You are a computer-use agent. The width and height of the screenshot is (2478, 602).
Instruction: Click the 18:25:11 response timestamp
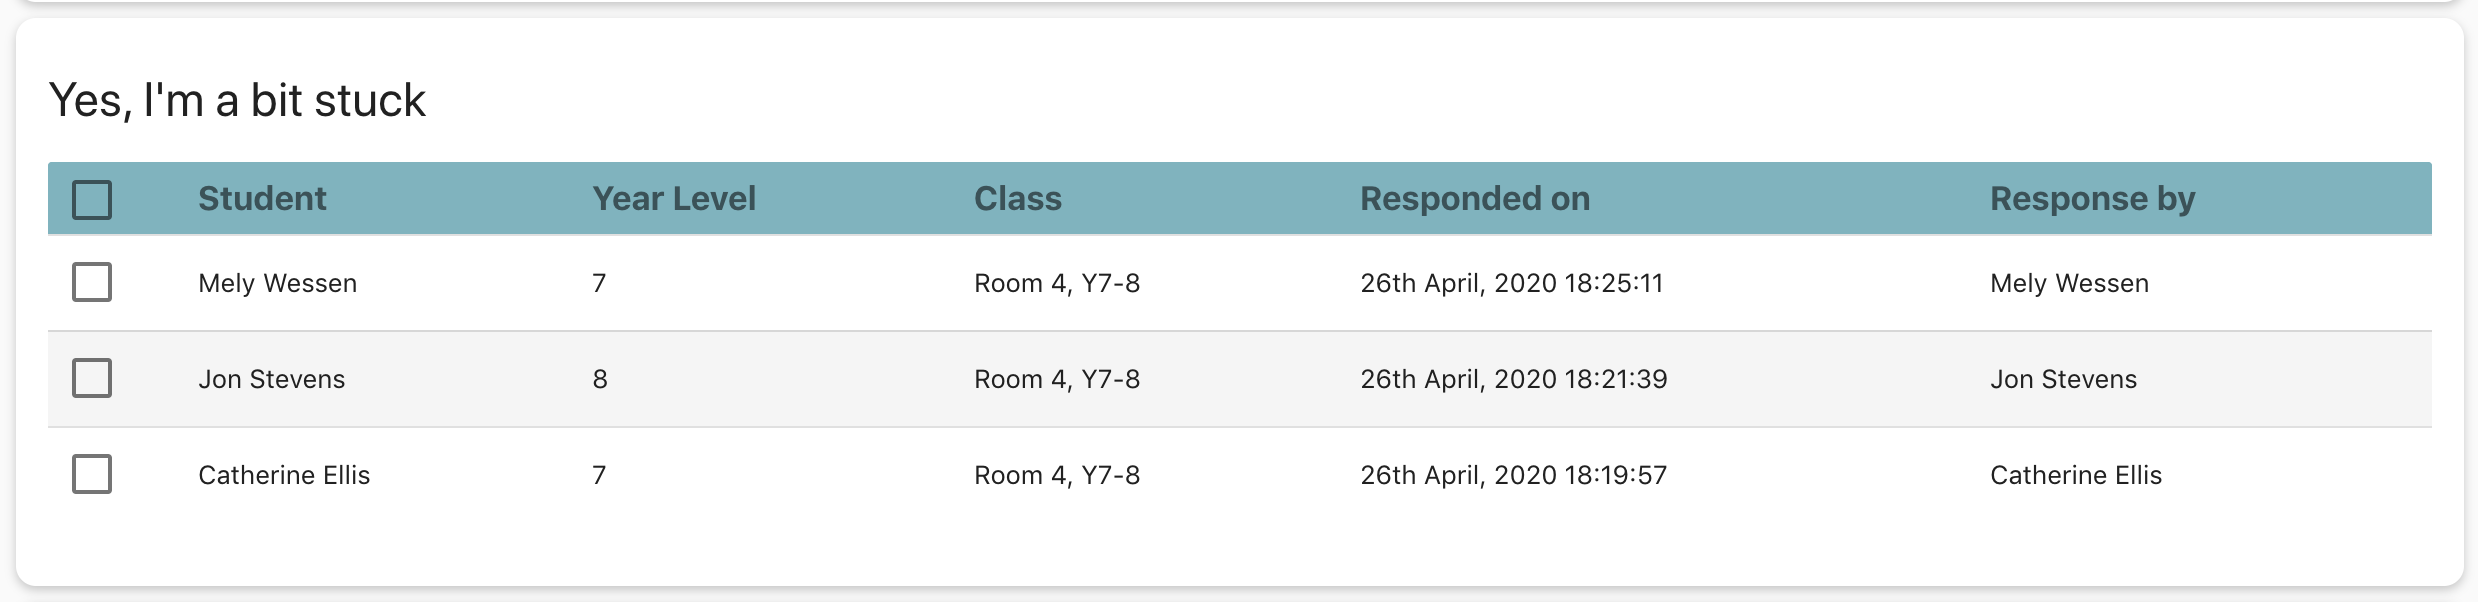point(1511,283)
